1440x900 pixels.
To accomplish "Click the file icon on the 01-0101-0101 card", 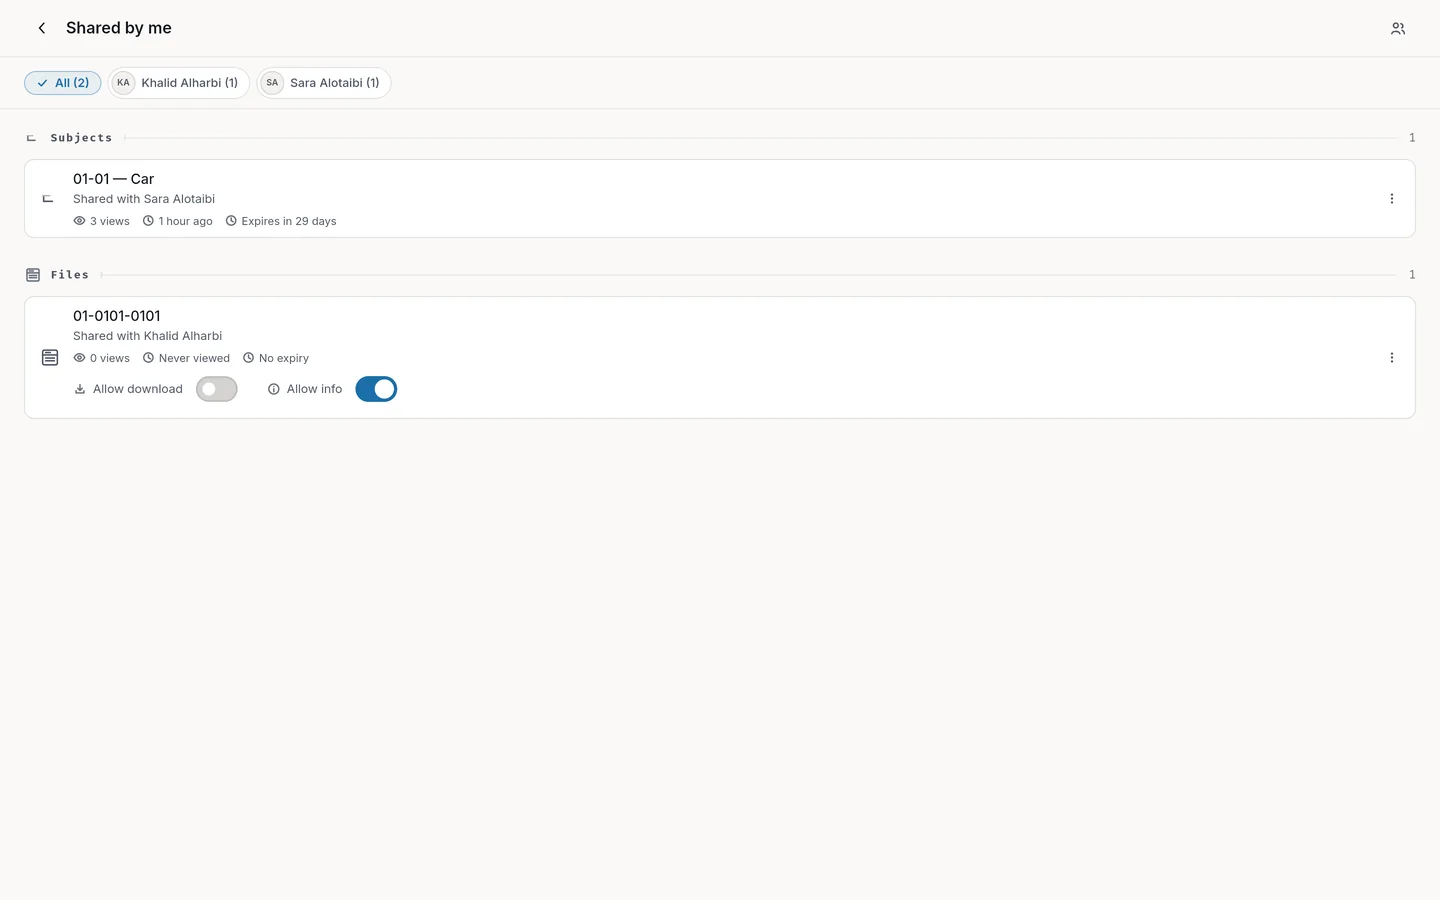I will [x=50, y=357].
